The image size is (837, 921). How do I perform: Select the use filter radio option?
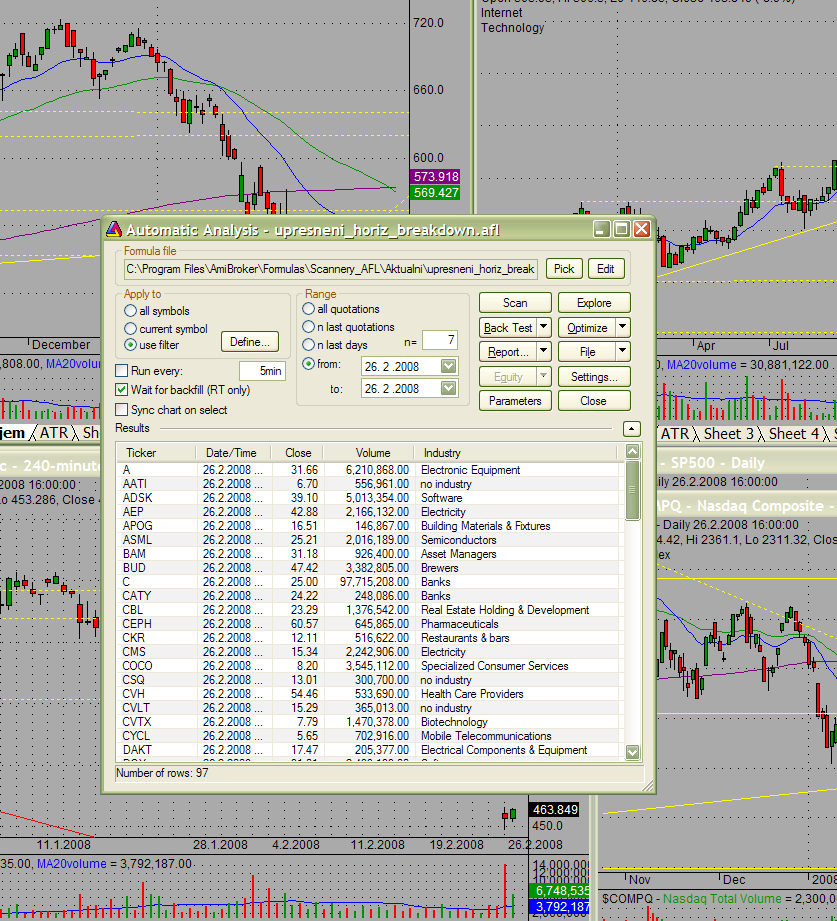[130, 345]
